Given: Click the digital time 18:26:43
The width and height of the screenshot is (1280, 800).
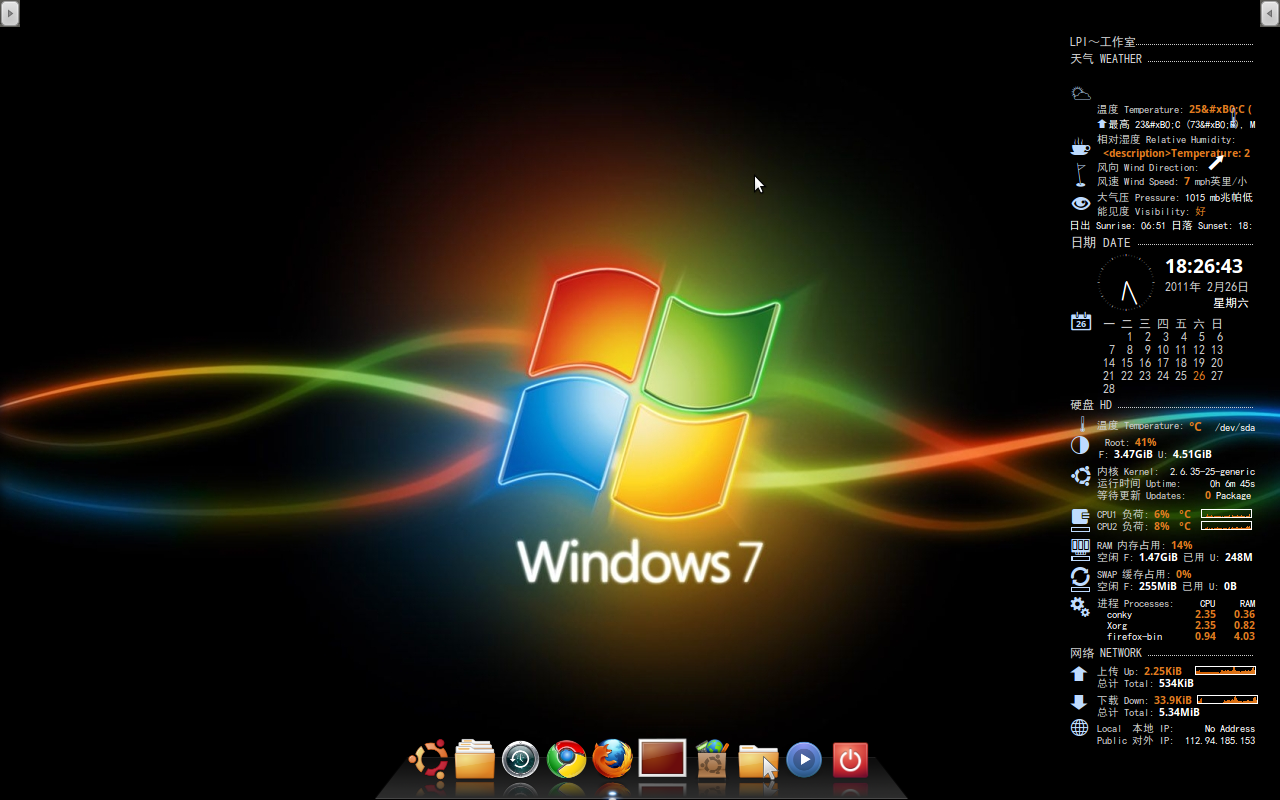Looking at the screenshot, I should click(x=1204, y=266).
